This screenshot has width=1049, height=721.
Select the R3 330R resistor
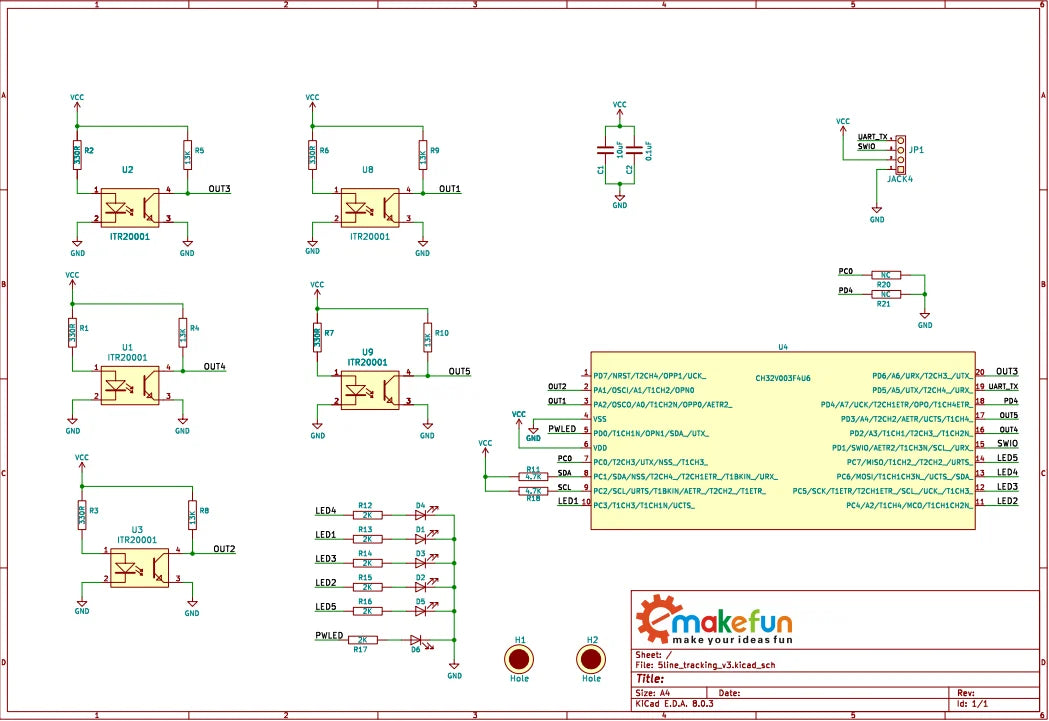(82, 515)
